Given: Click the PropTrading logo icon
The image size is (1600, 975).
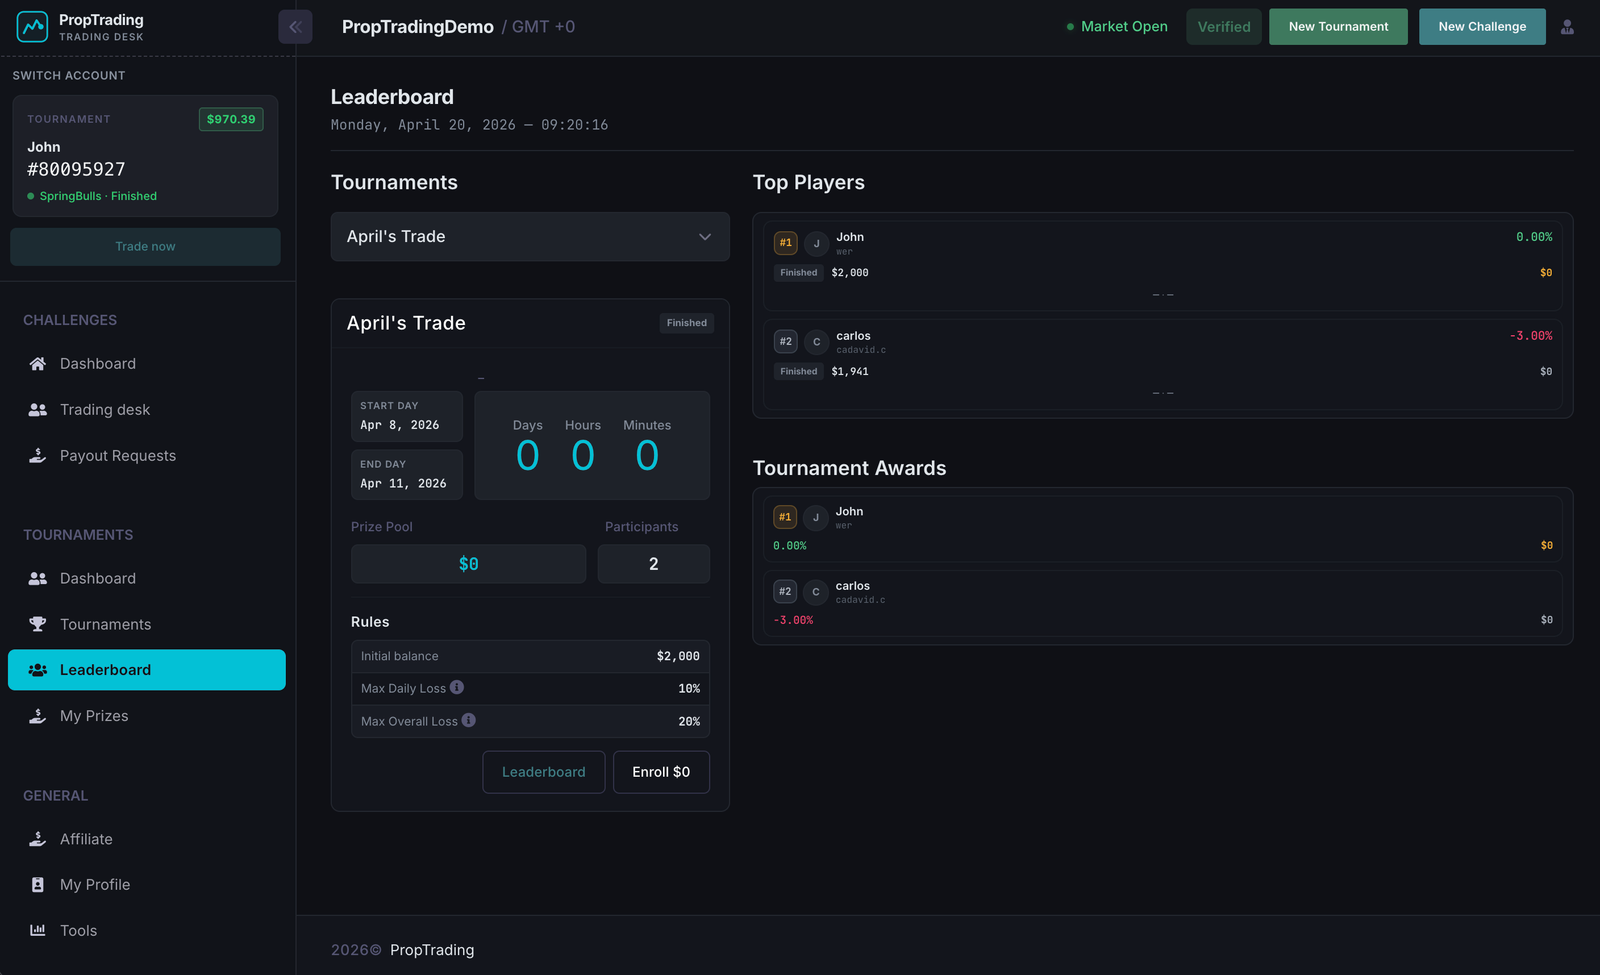Looking at the screenshot, I should click(x=32, y=25).
